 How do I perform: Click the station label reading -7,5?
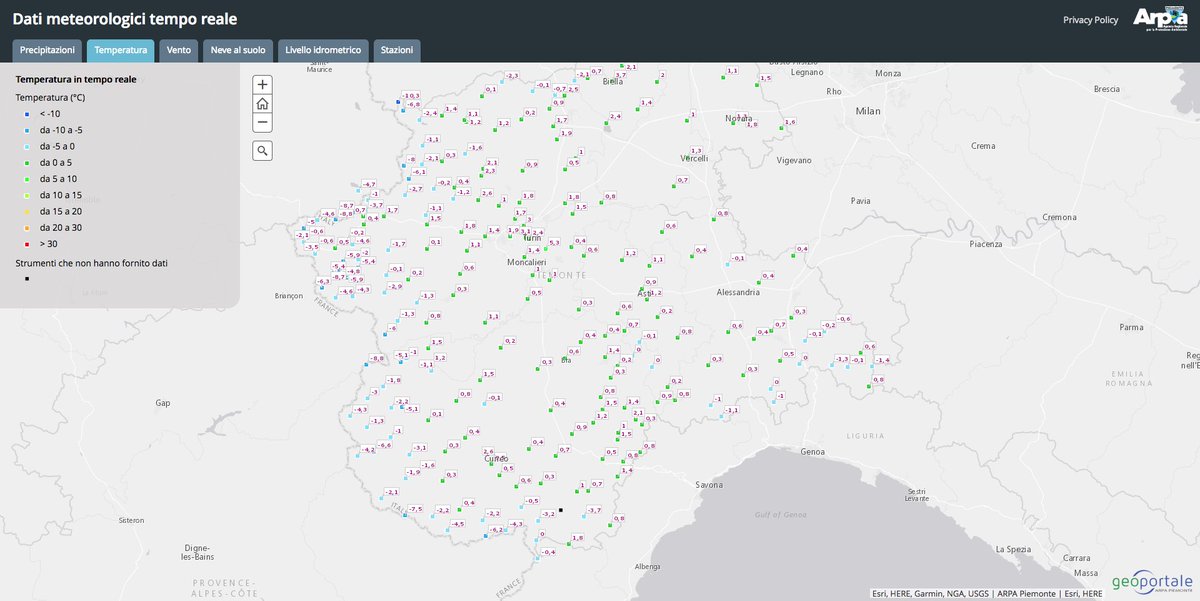(x=415, y=510)
